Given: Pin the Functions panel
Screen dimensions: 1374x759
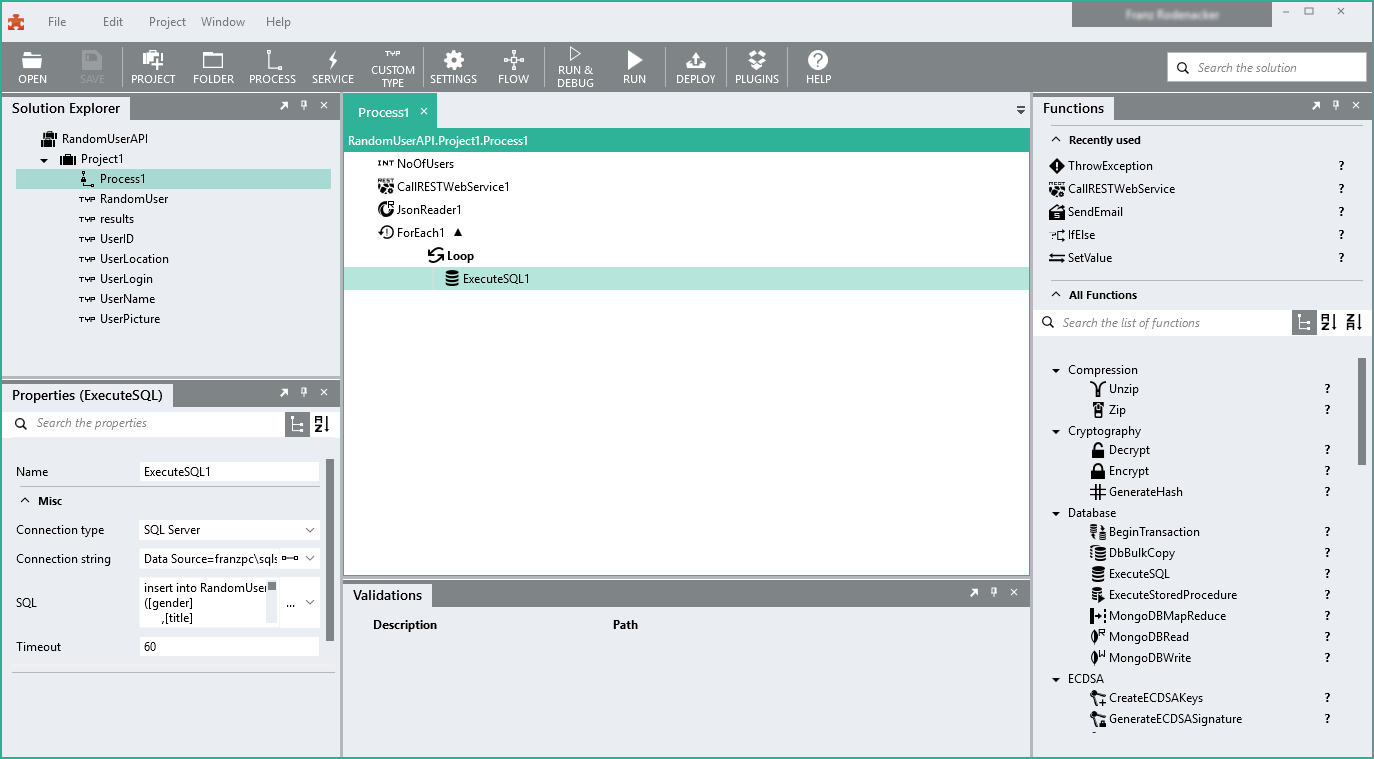Looking at the screenshot, I should coord(1336,105).
